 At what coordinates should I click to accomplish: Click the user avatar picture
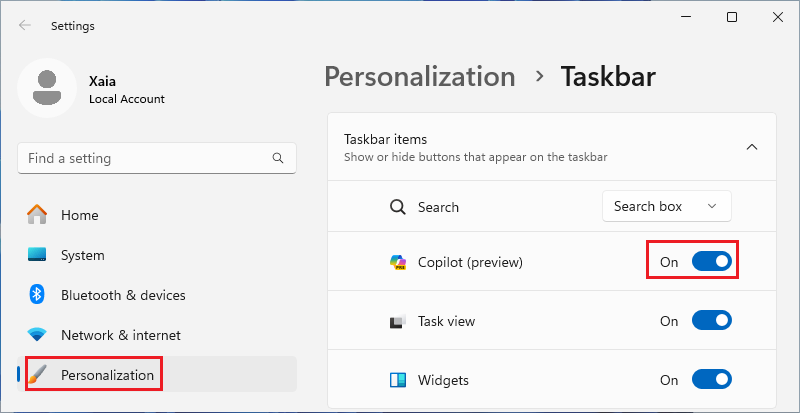coord(46,88)
